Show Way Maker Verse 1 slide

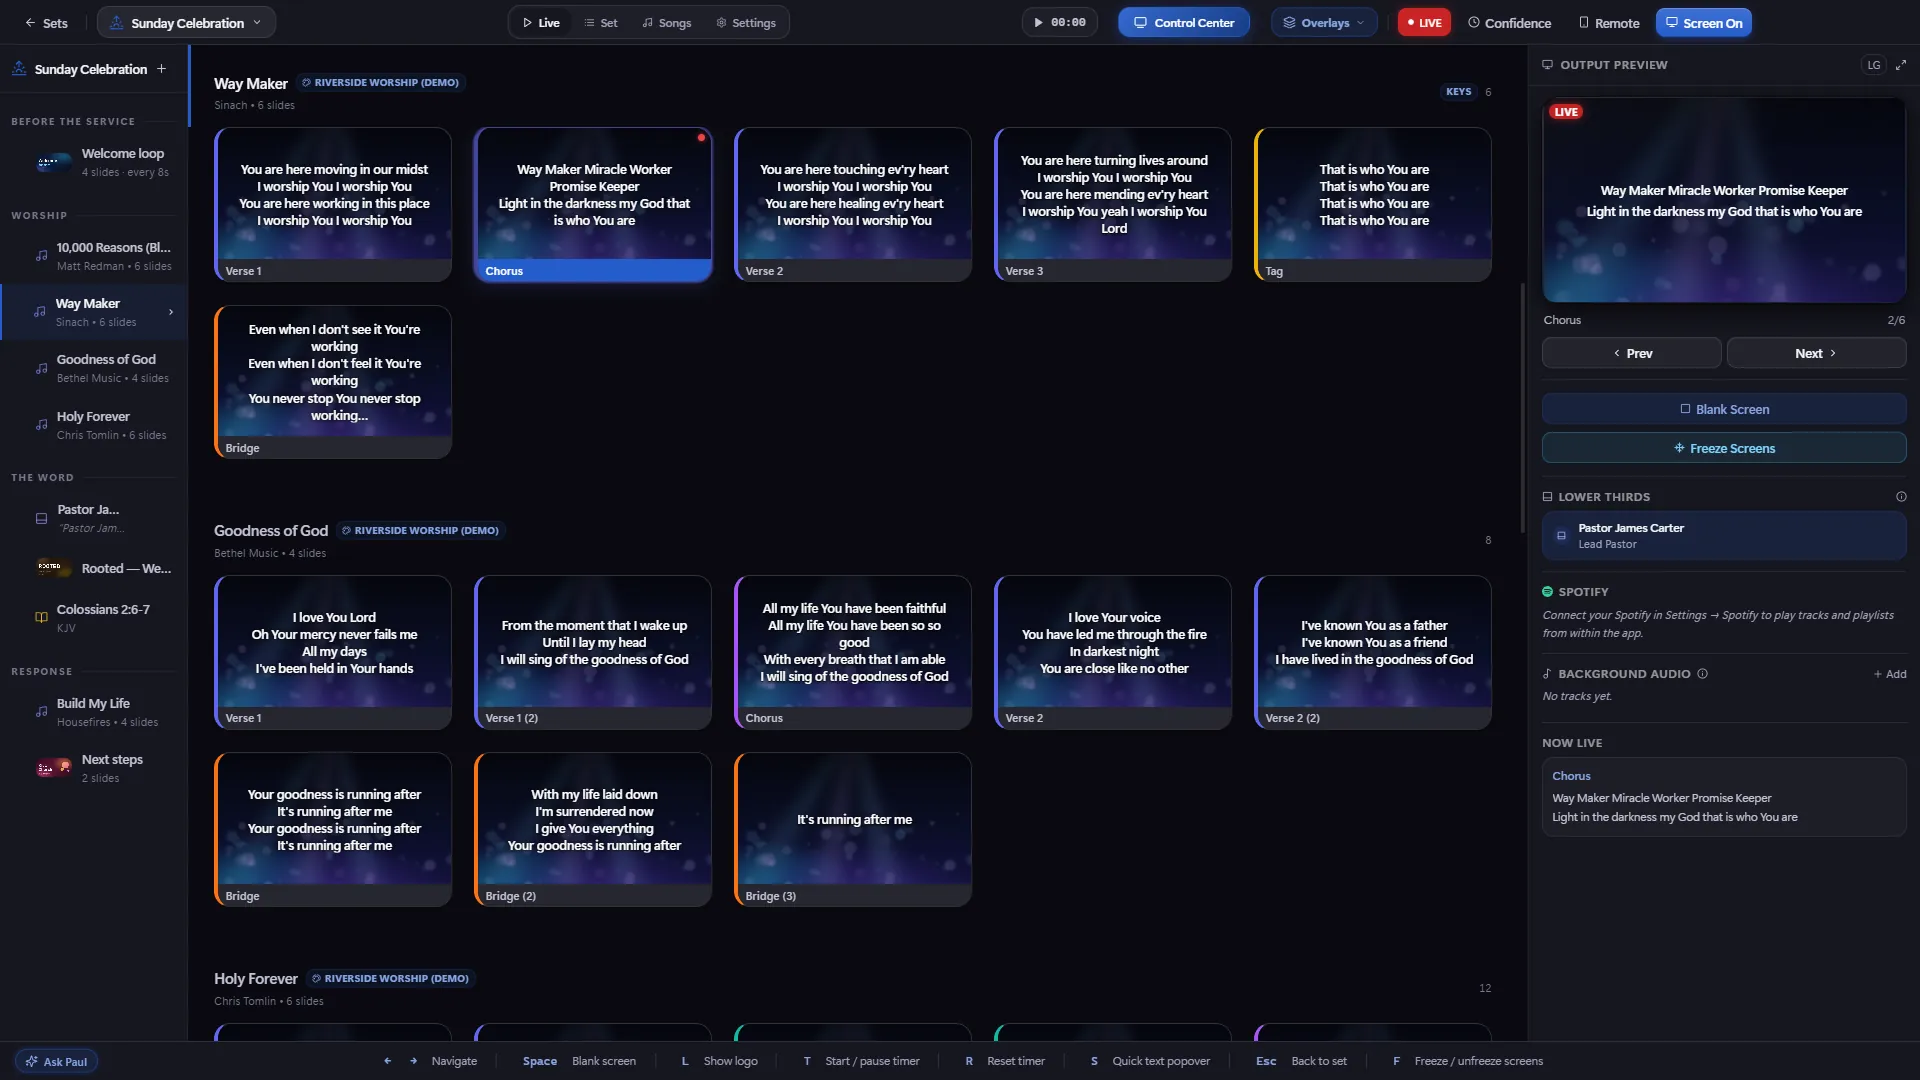333,204
